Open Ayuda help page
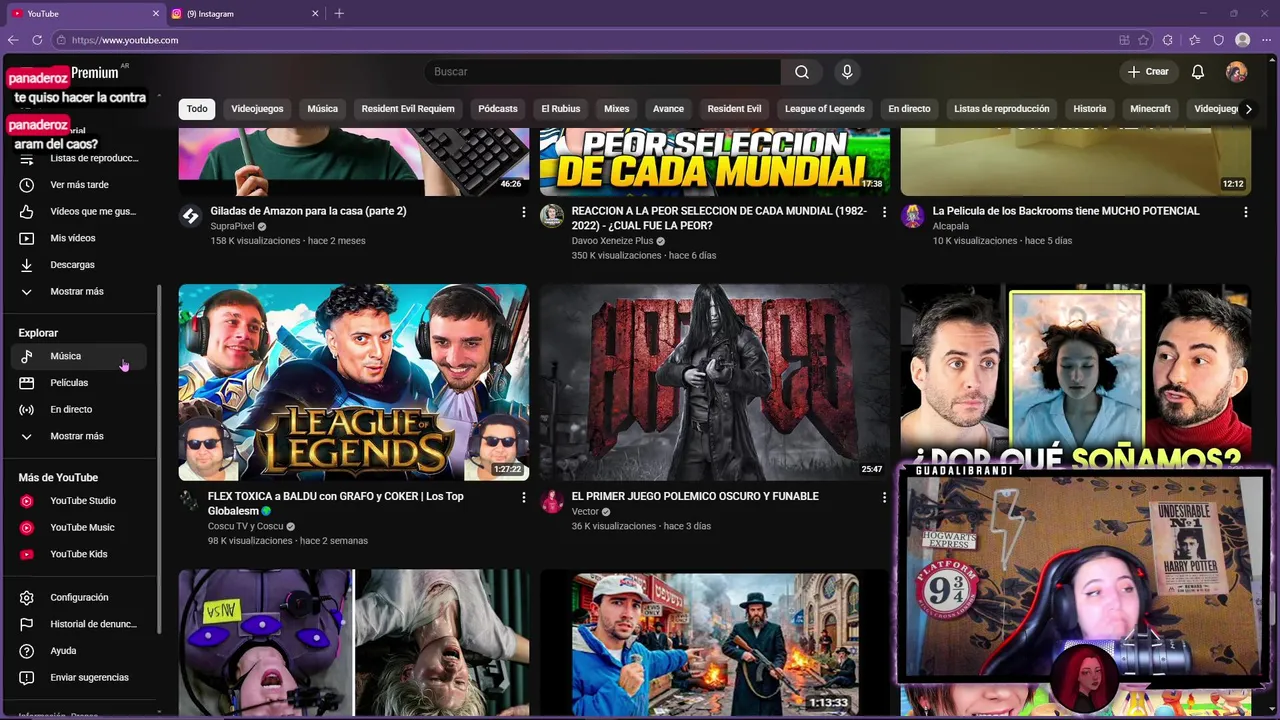Viewport: 1280px width, 720px height. click(x=80, y=651)
